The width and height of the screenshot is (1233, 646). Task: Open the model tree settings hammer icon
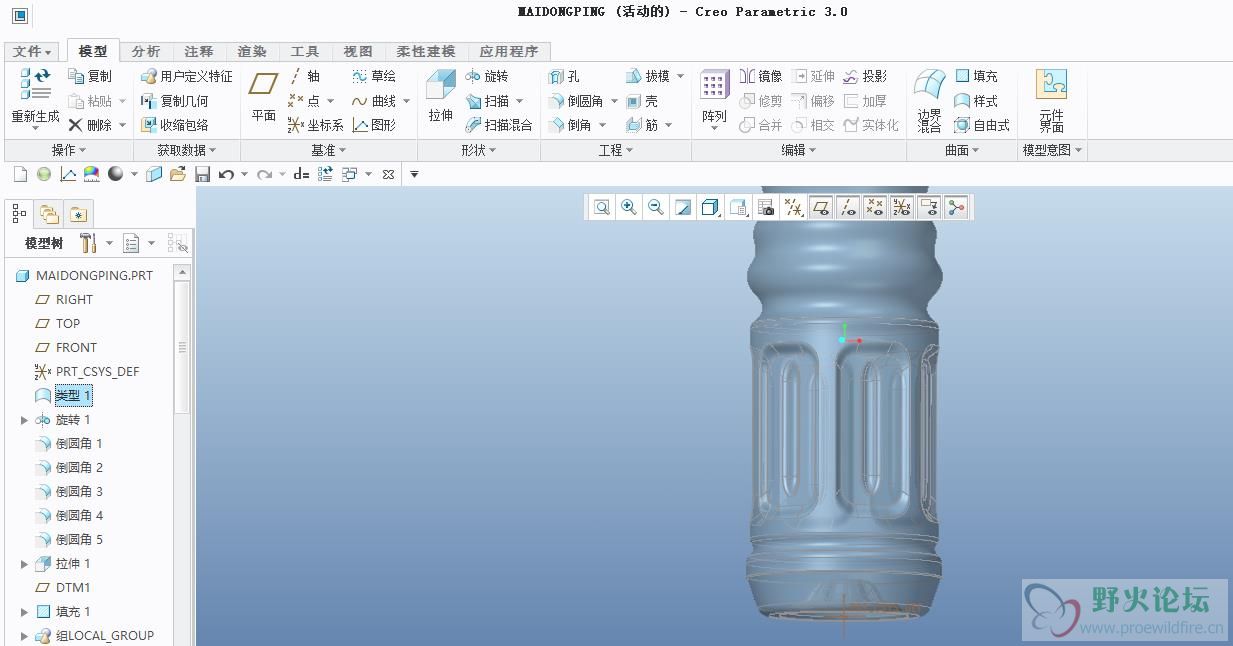click(x=88, y=243)
